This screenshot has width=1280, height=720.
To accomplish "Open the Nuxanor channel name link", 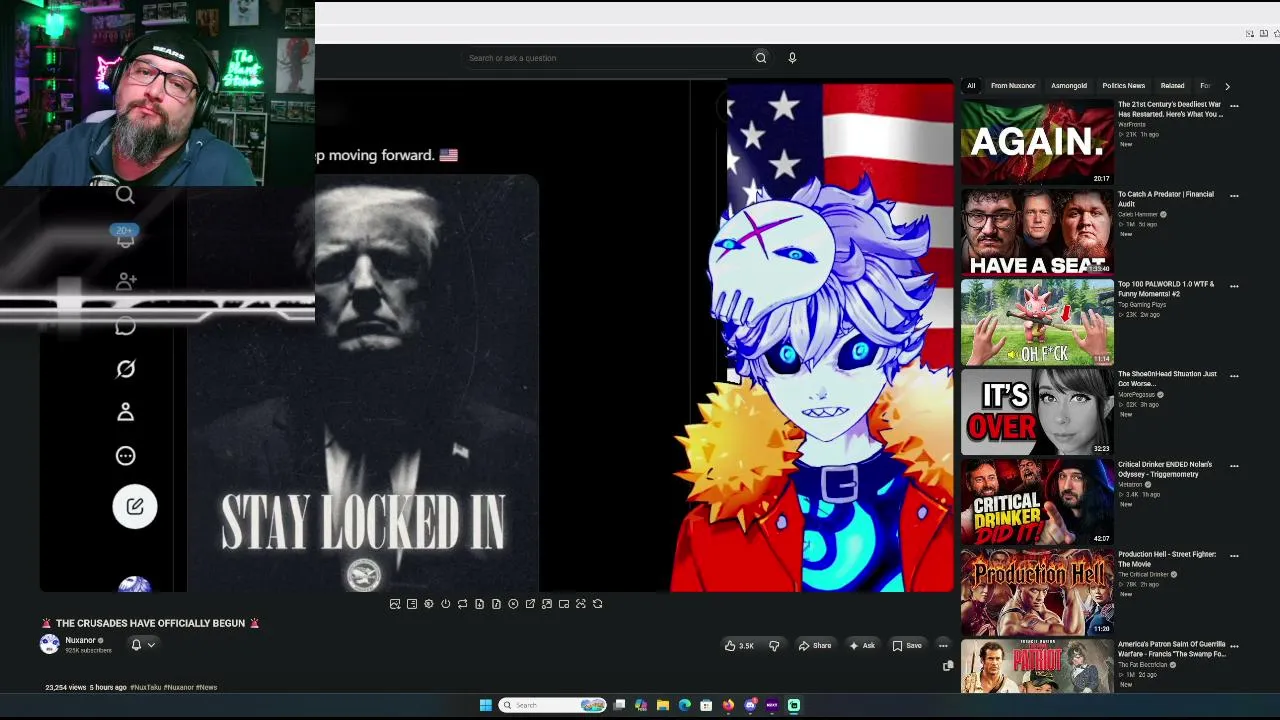I will coord(80,640).
